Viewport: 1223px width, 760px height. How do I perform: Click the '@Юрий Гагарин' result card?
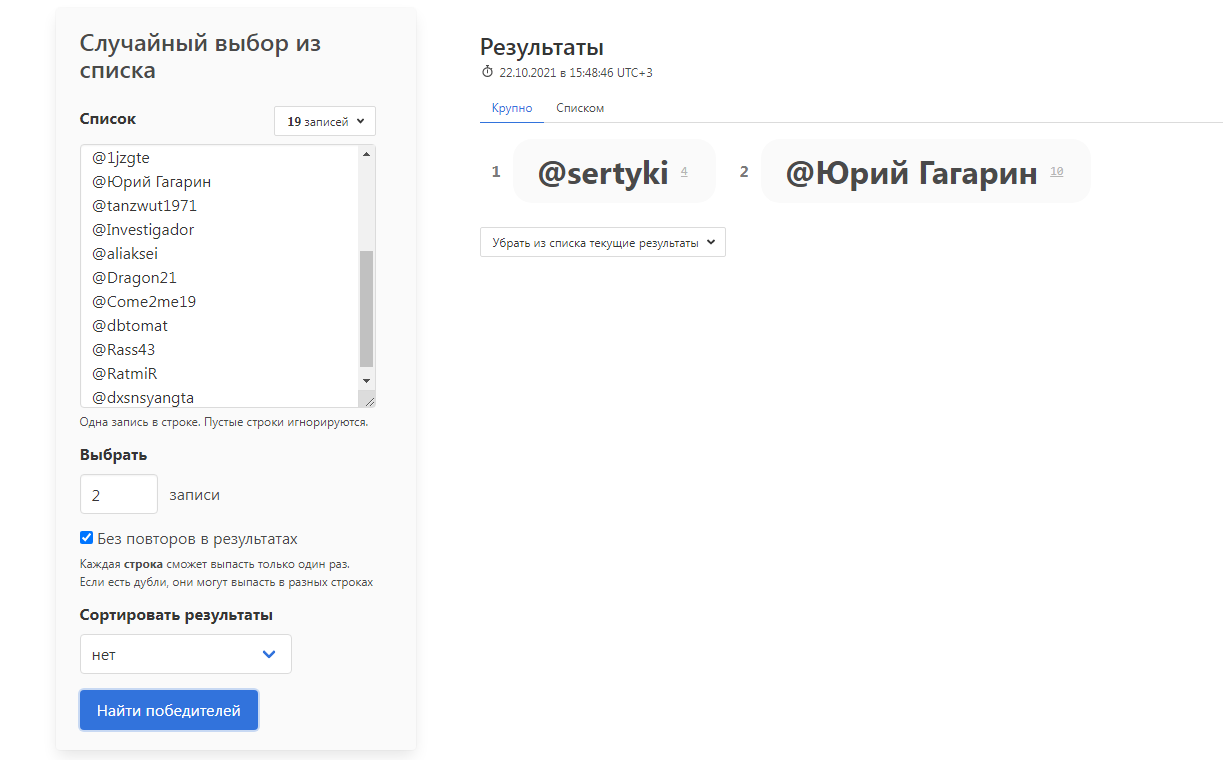click(925, 171)
